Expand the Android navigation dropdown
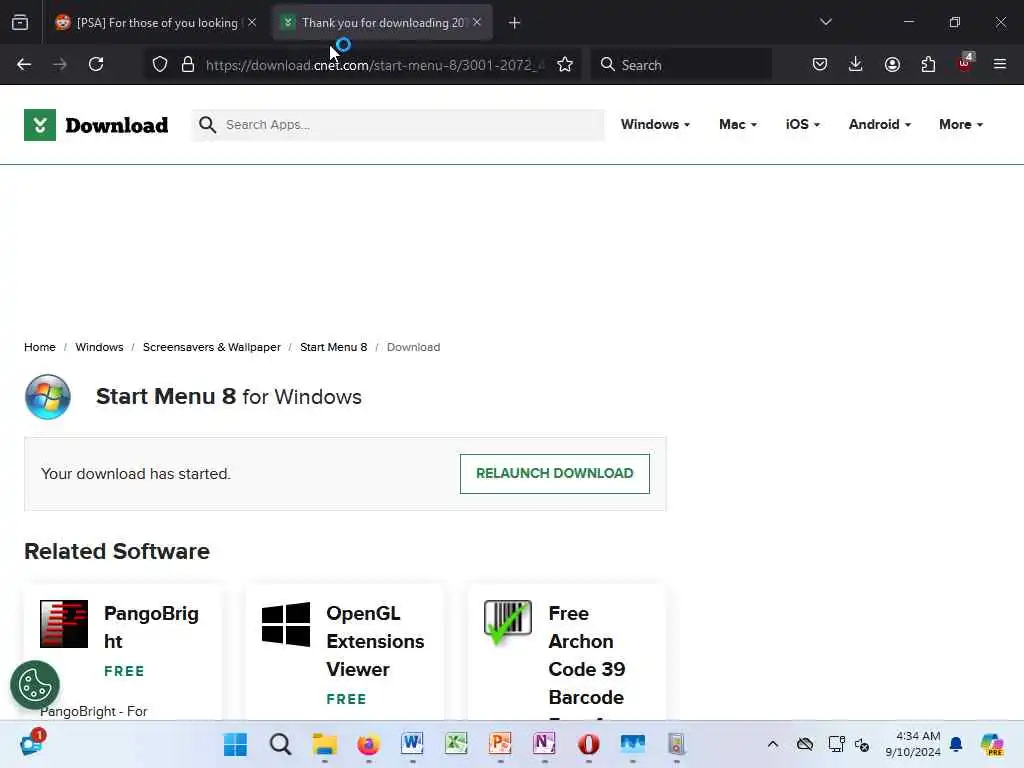The height and width of the screenshot is (768, 1024). tap(880, 124)
